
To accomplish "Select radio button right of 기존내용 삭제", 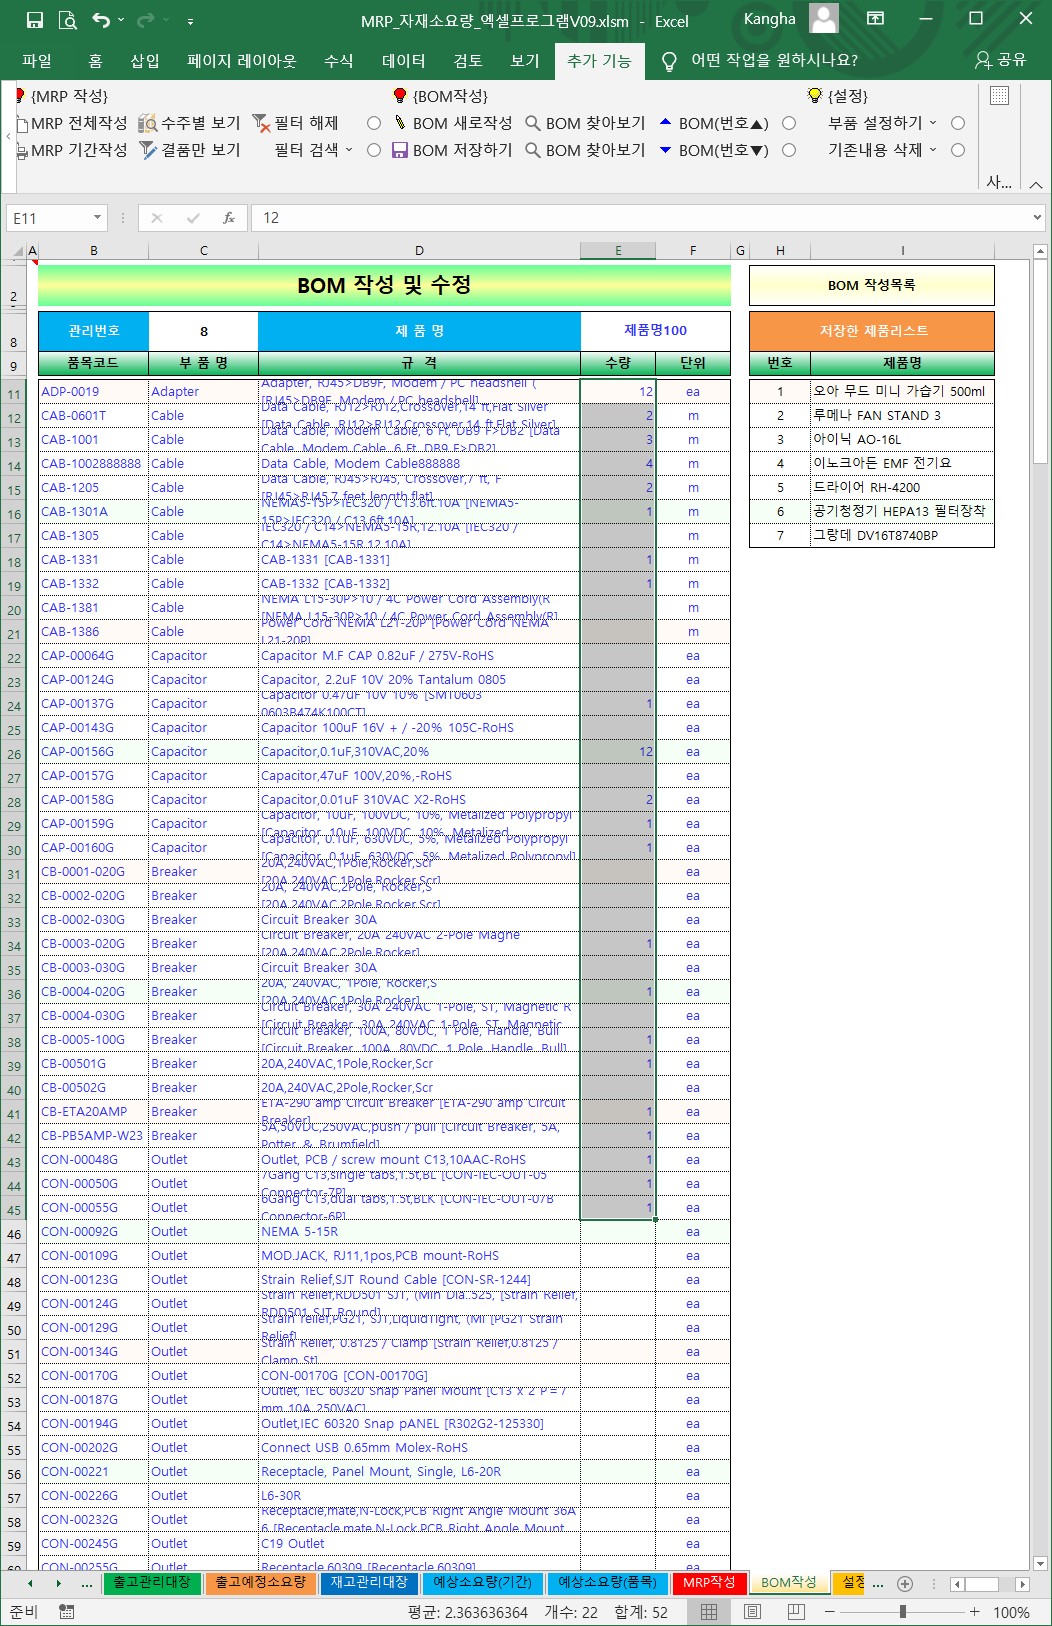I will (x=958, y=150).
